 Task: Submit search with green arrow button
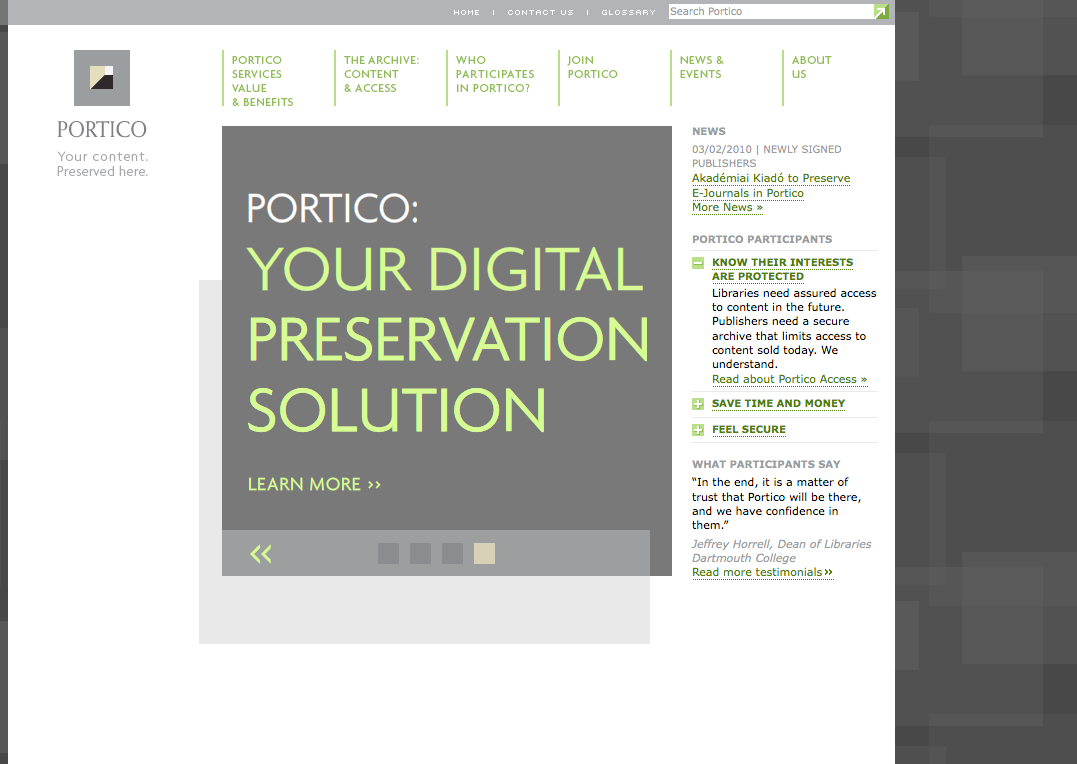(x=881, y=11)
